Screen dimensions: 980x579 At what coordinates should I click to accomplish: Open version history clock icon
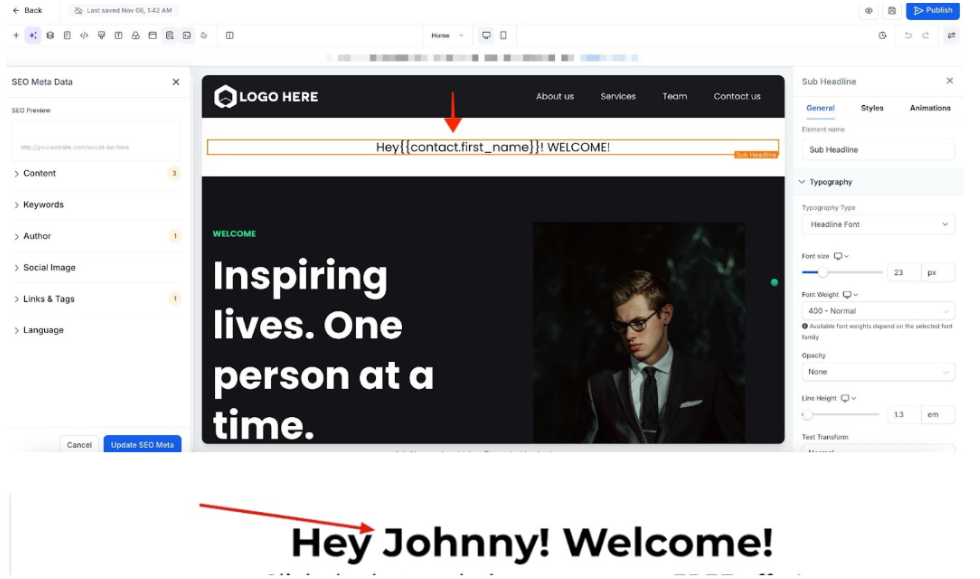[x=882, y=35]
